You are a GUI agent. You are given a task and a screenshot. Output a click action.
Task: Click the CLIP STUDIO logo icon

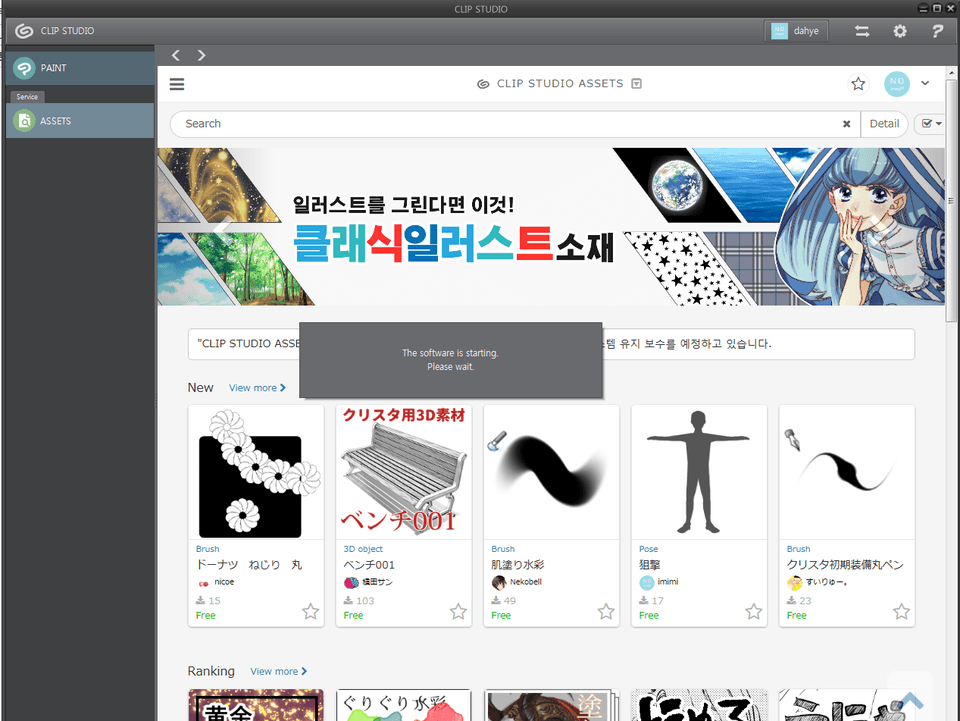pos(24,31)
